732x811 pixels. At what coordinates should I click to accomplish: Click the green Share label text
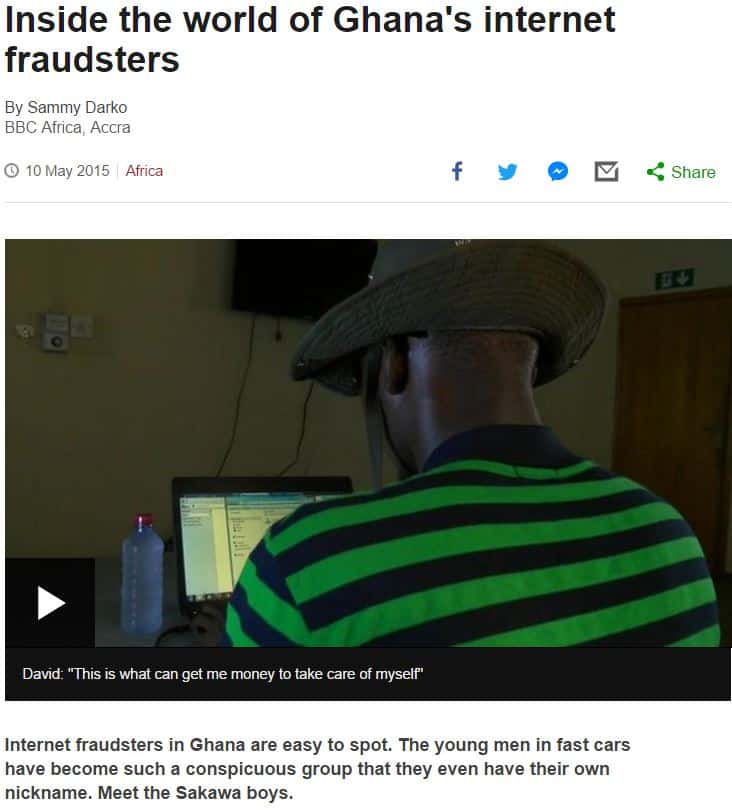[693, 172]
